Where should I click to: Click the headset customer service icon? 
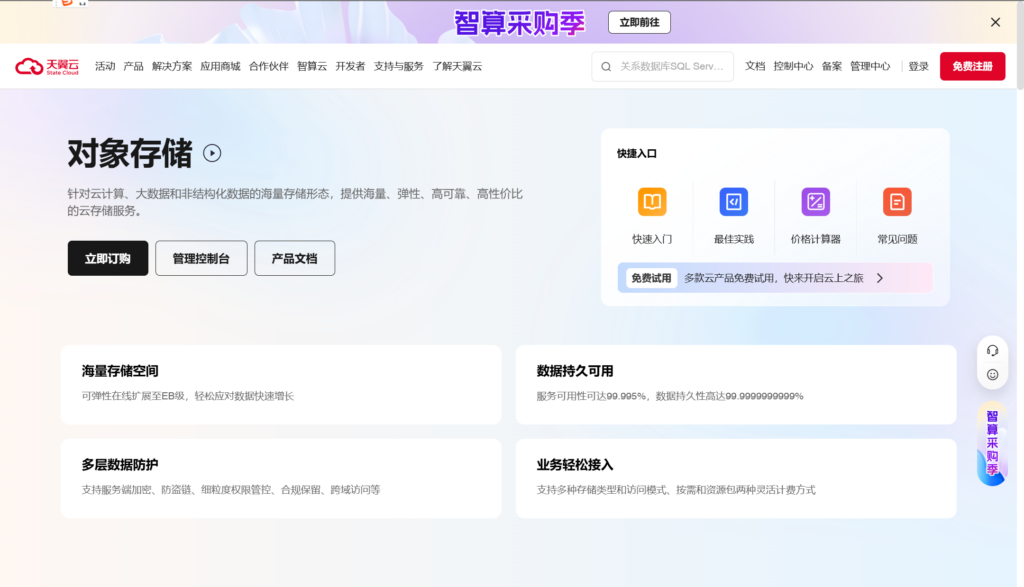point(992,350)
